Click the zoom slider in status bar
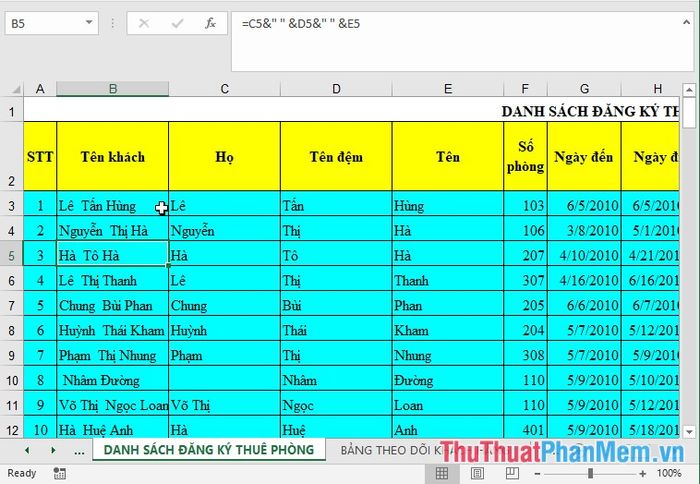 (590, 473)
